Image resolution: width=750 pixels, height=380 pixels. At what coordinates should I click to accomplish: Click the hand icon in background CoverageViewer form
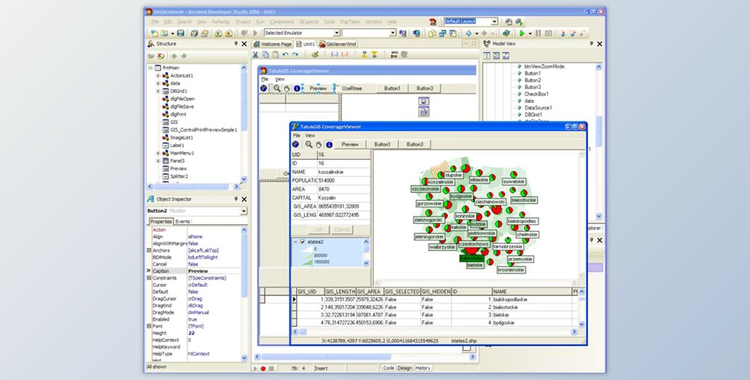[287, 88]
